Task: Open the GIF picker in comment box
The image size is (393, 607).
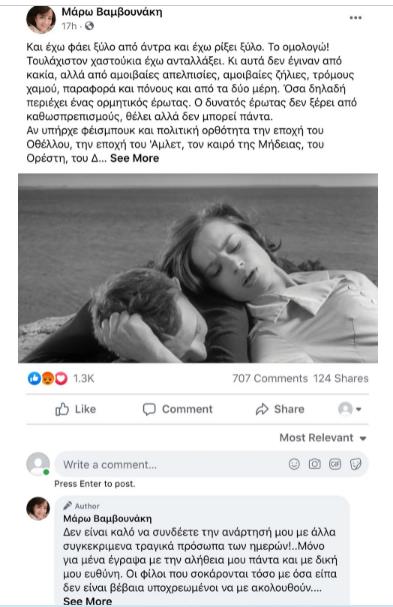Action: (335, 464)
